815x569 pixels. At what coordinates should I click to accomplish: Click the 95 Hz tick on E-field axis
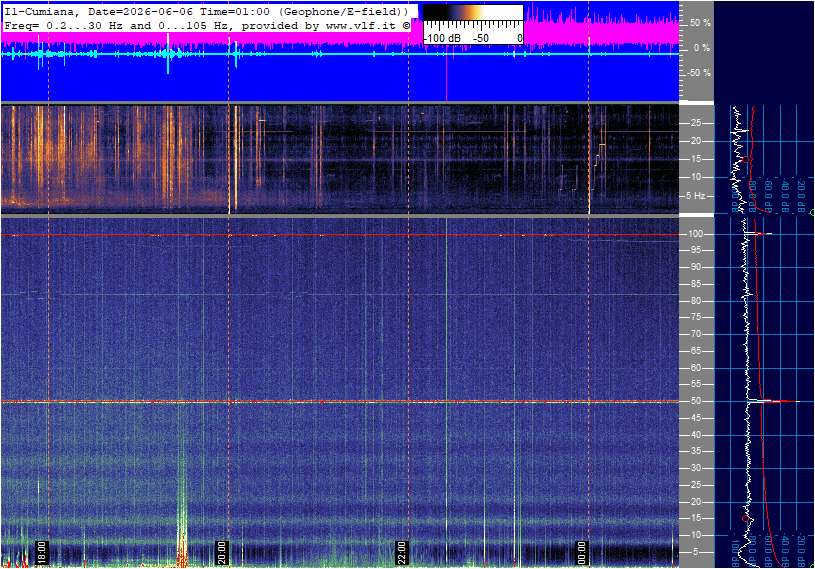point(695,250)
